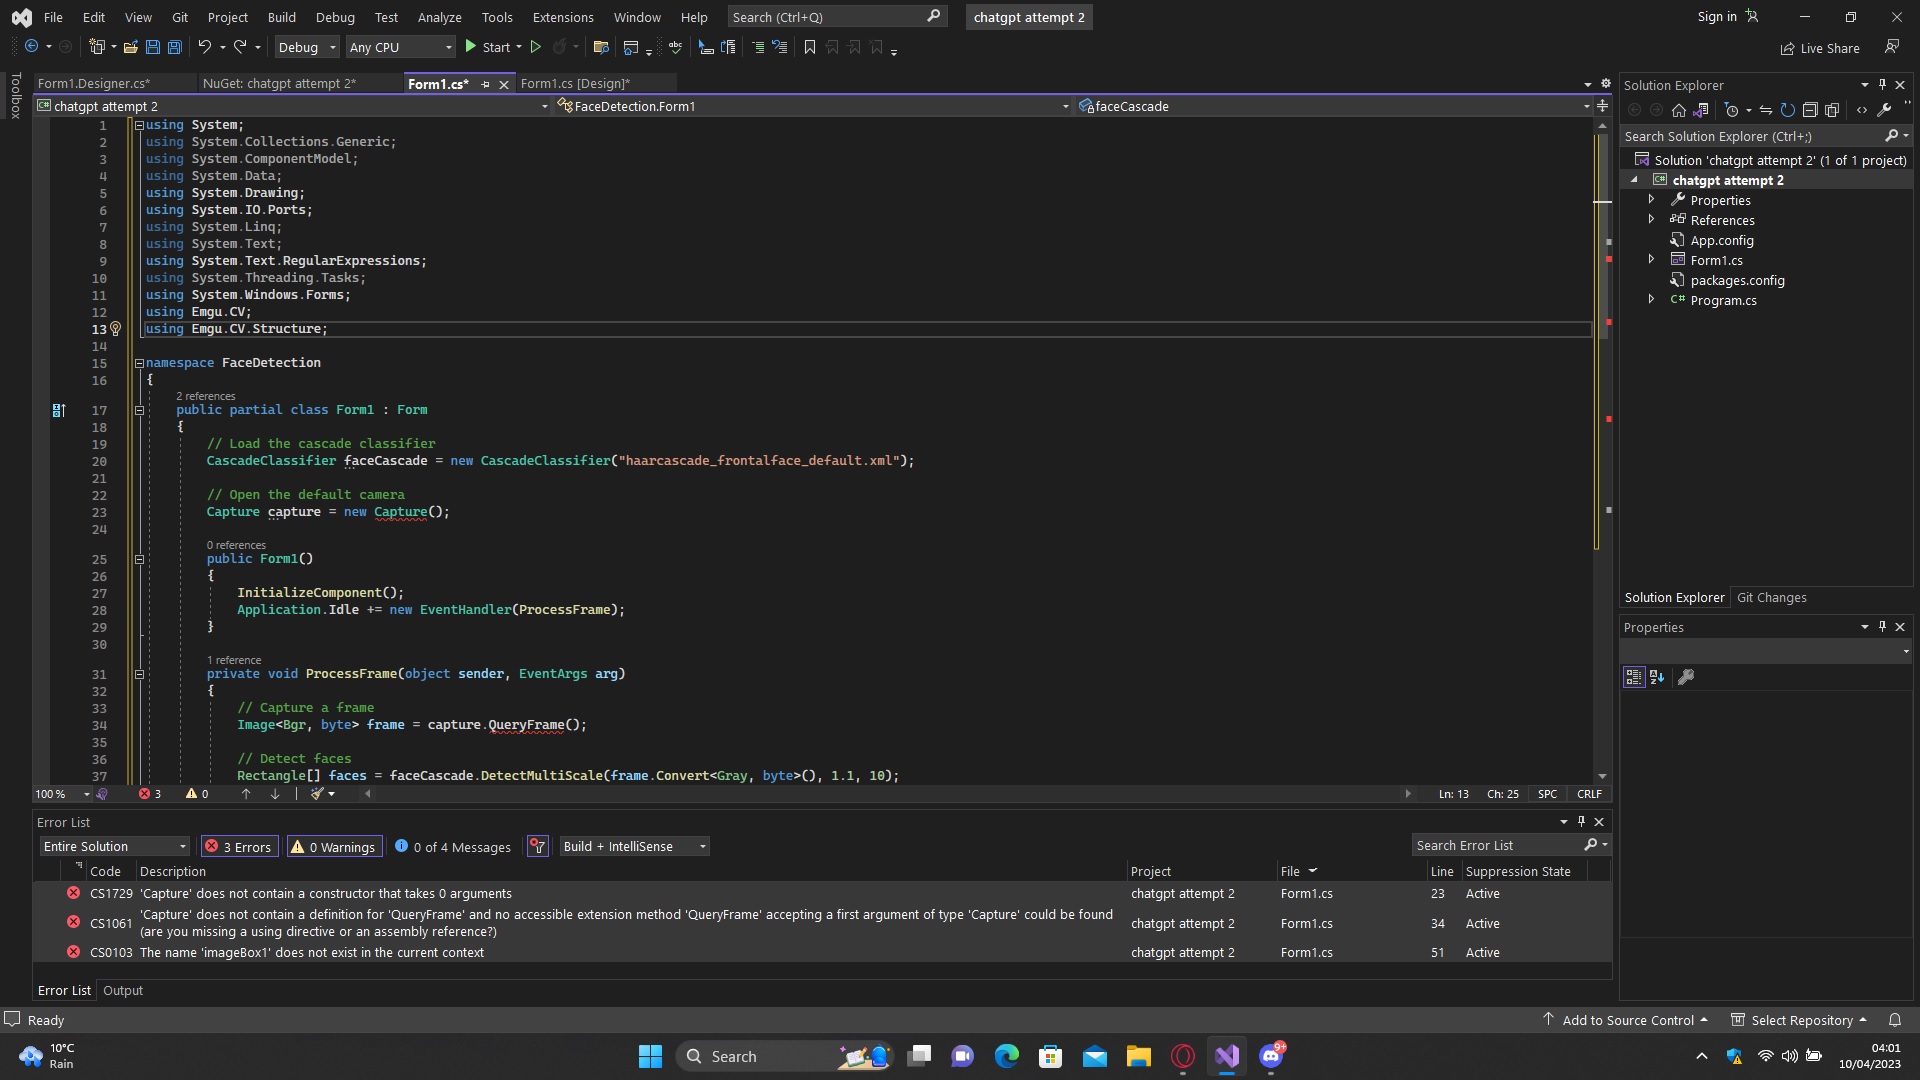
Task: Click lightbulb quick actions on line 13
Action: tap(115, 329)
